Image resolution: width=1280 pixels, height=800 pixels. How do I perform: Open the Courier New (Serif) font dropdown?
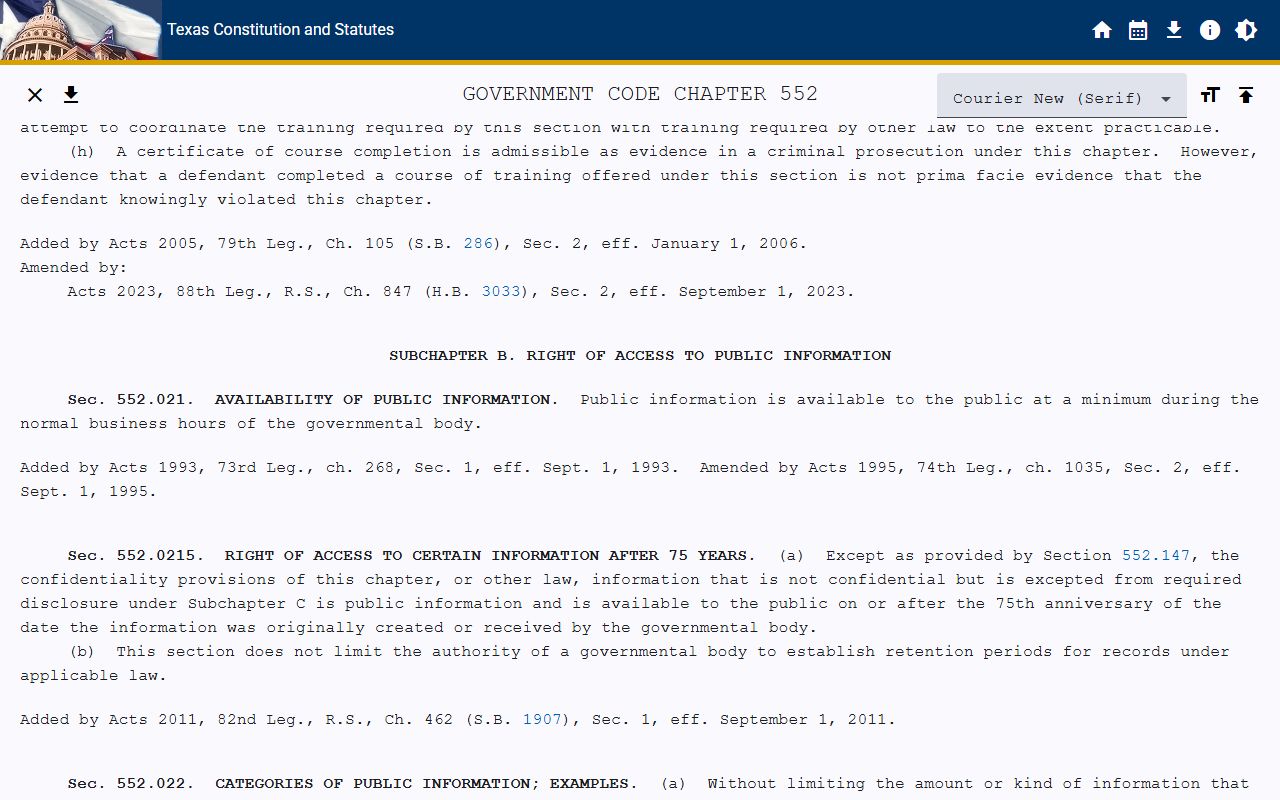tap(1062, 96)
